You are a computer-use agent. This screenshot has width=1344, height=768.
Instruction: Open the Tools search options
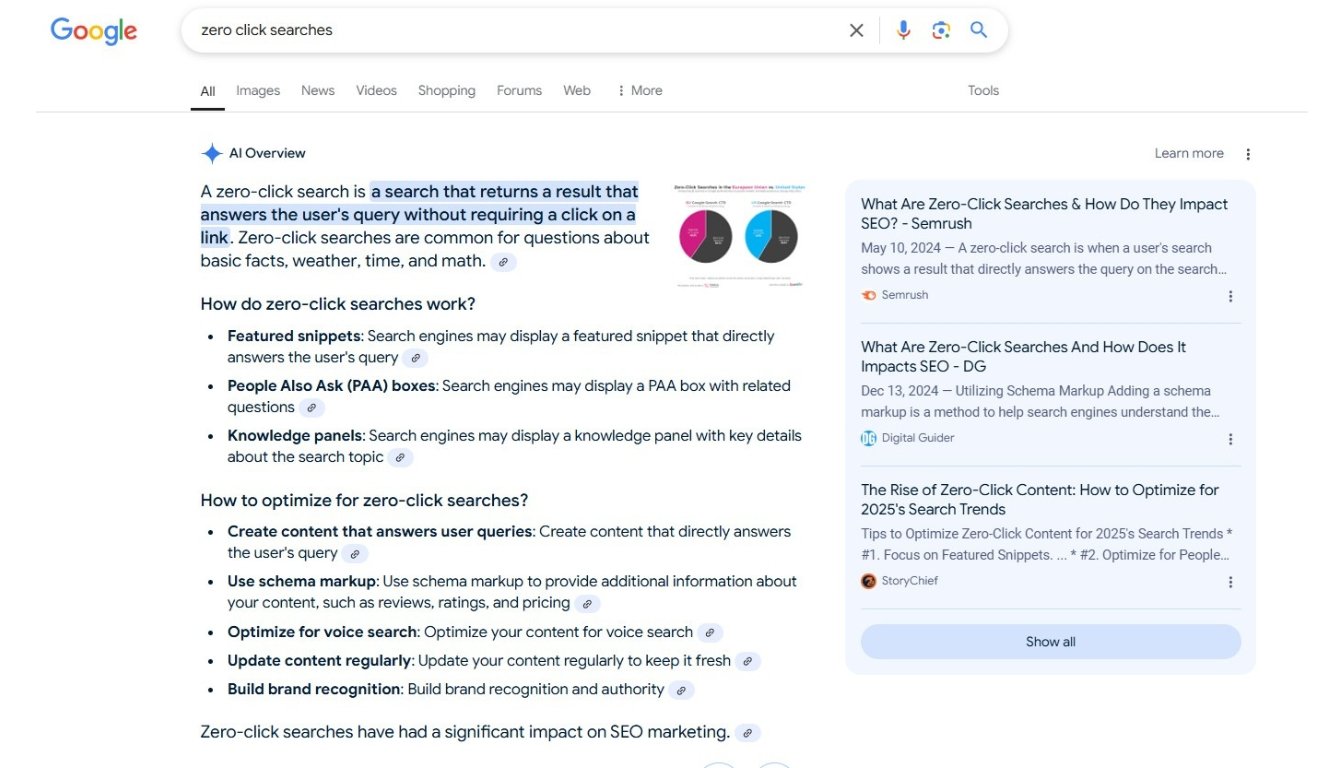pyautogui.click(x=983, y=90)
